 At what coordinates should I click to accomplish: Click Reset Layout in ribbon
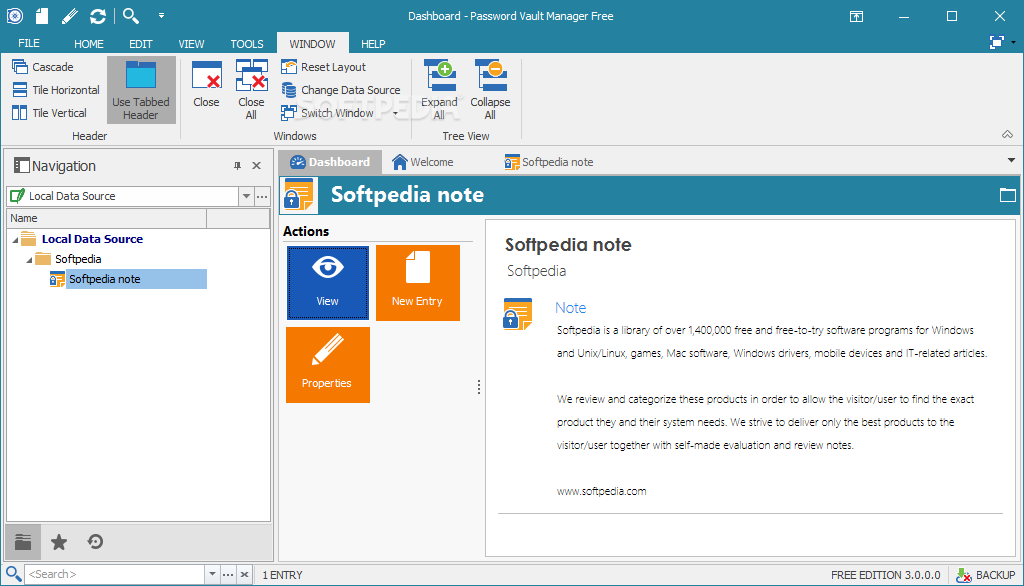click(x=323, y=67)
